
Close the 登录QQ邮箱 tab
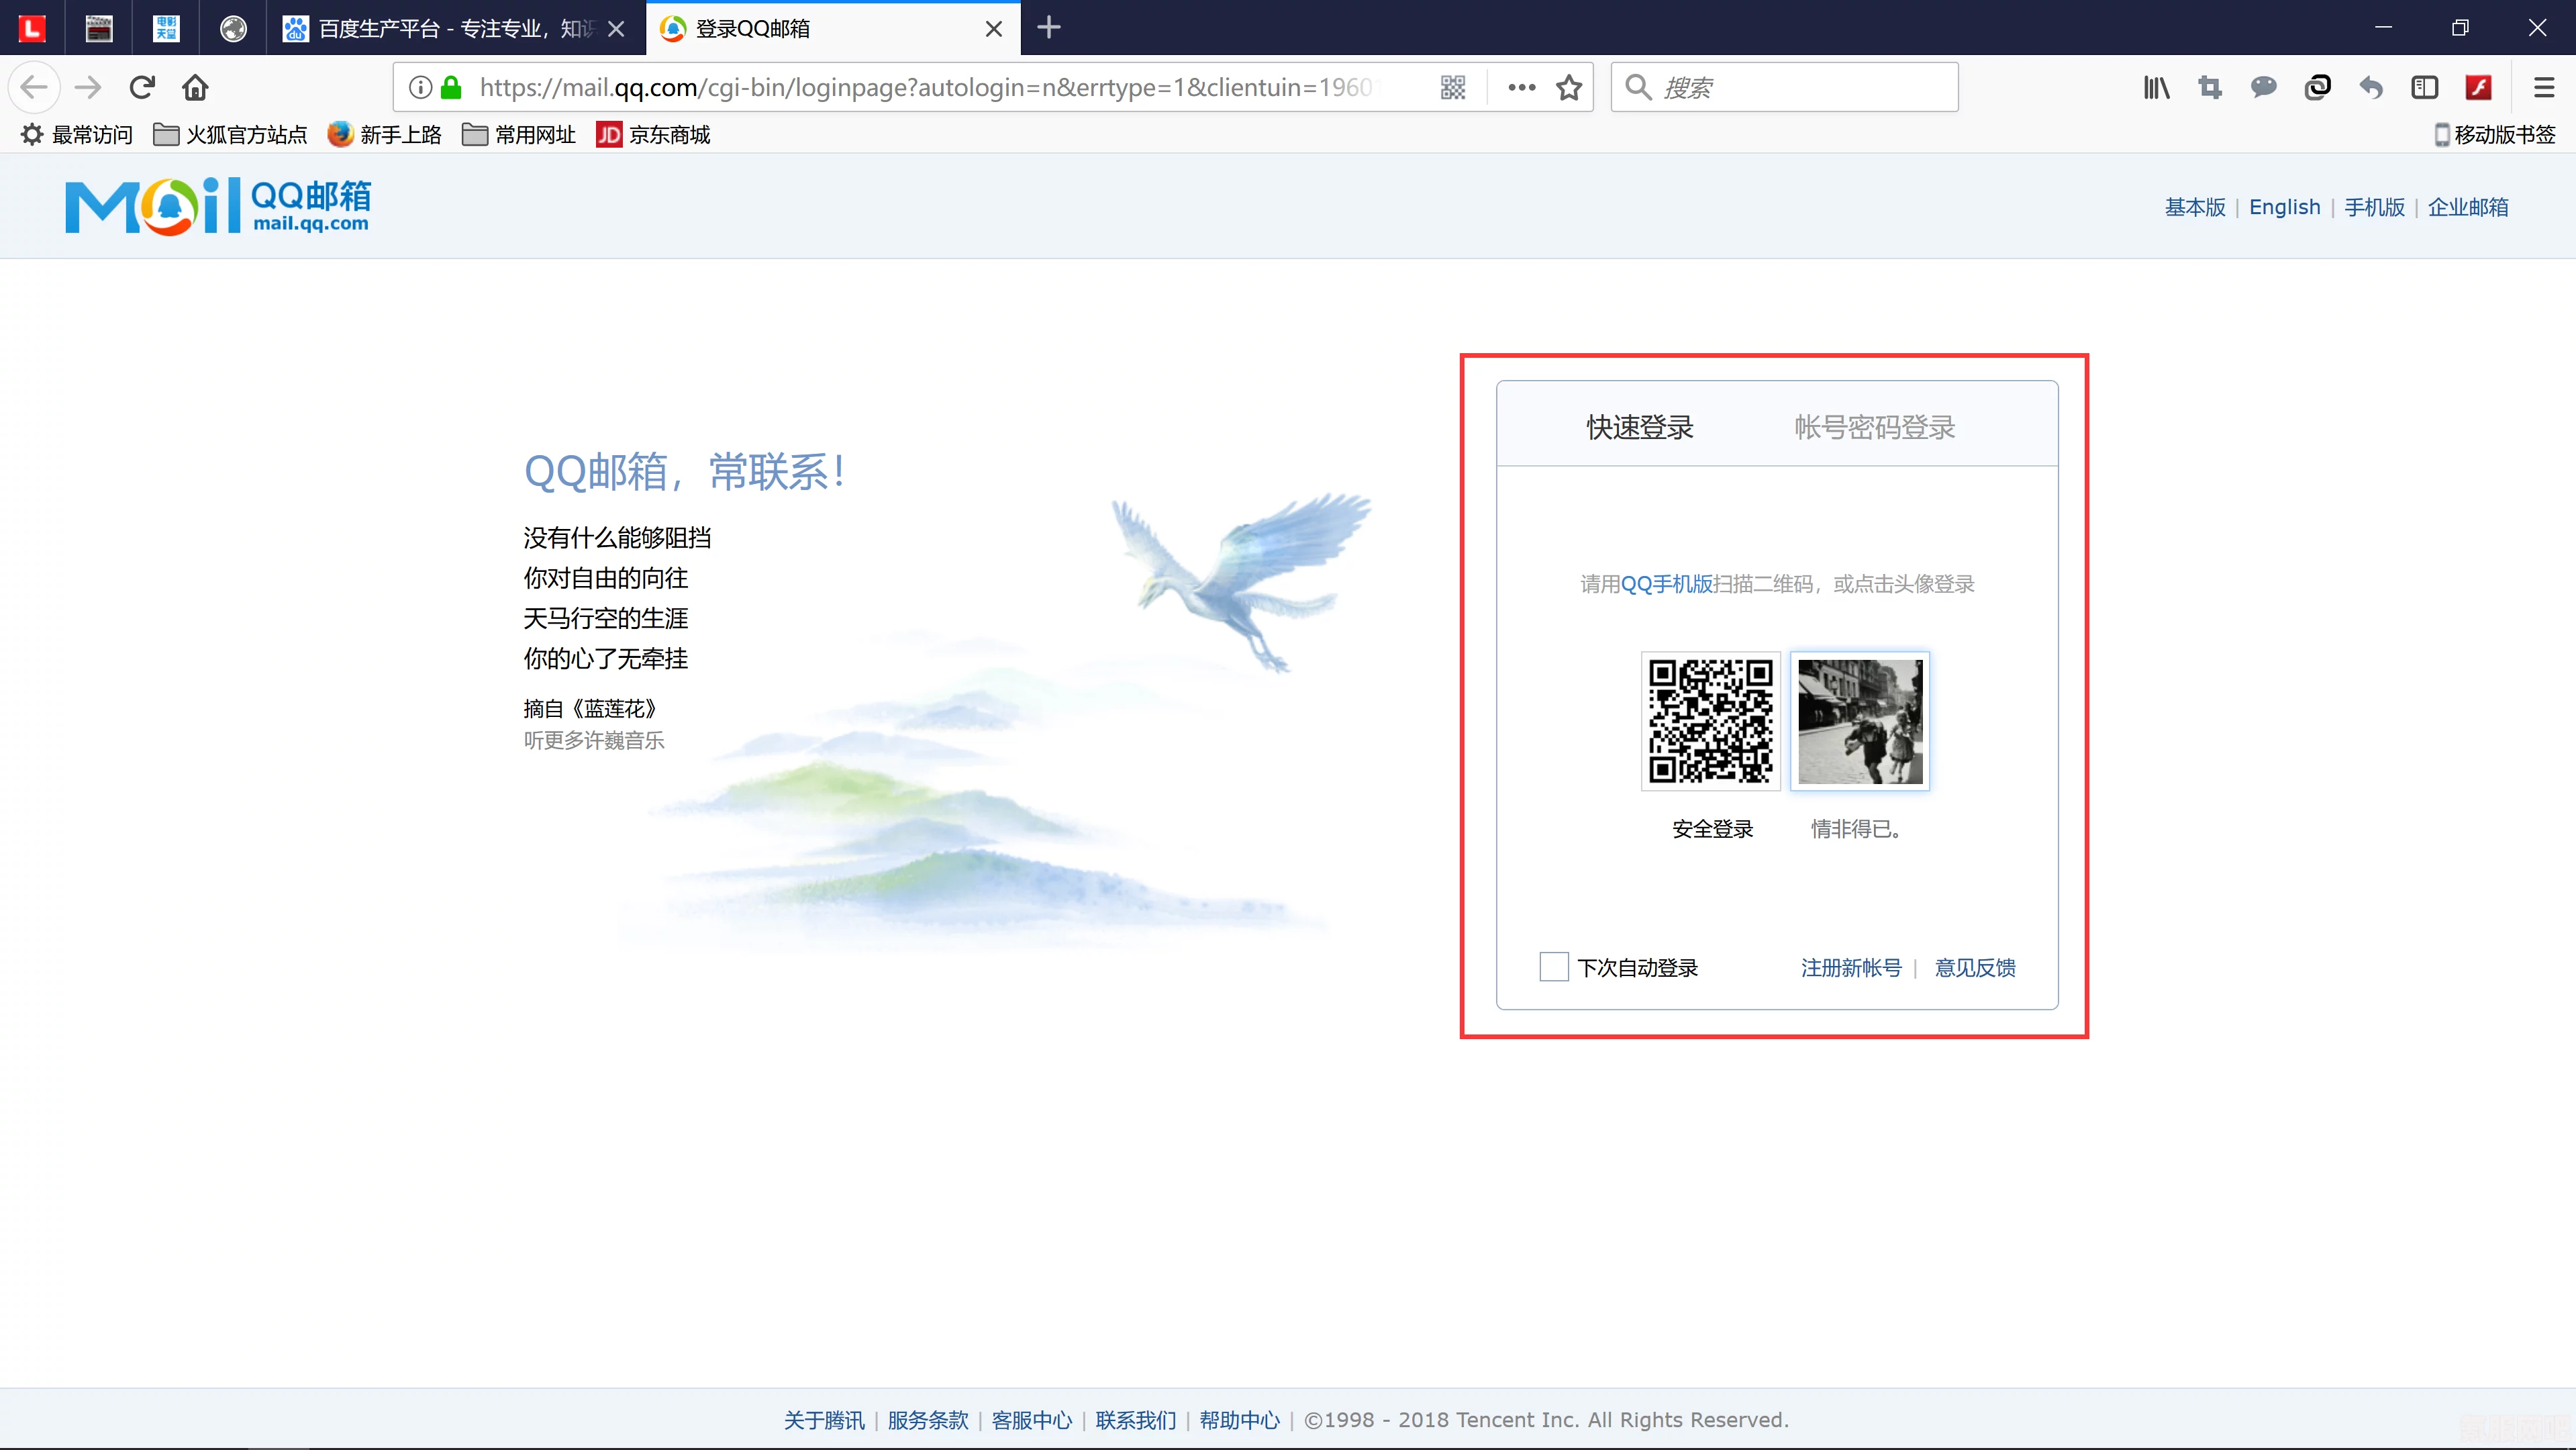(994, 29)
